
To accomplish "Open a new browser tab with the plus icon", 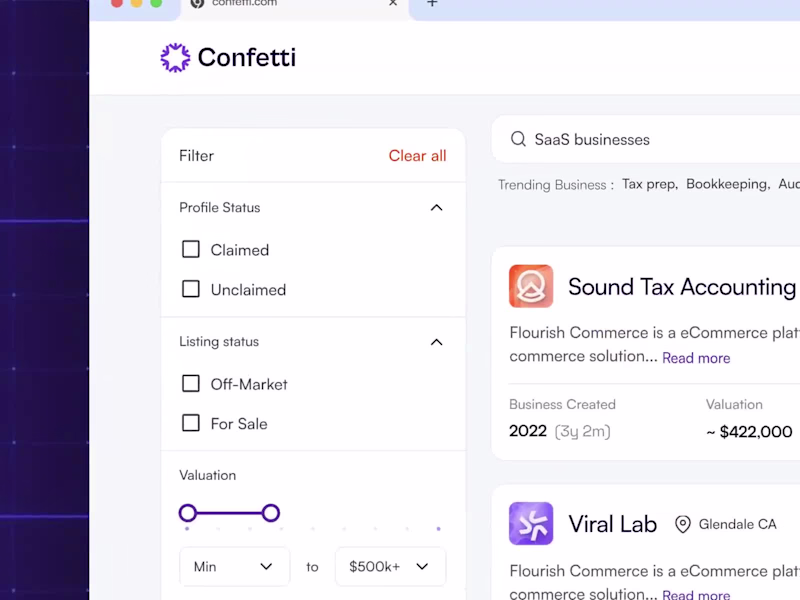I will [432, 4].
